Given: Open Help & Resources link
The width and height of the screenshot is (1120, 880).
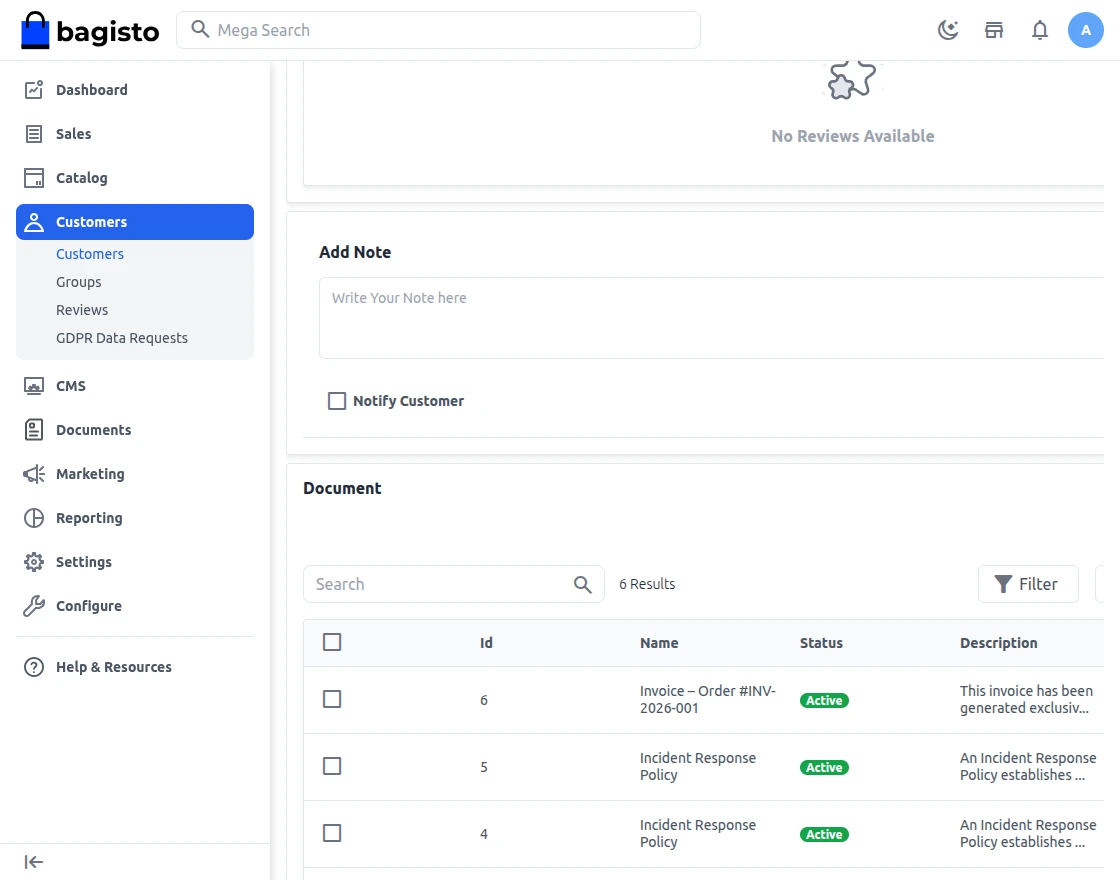Looking at the screenshot, I should [x=114, y=667].
